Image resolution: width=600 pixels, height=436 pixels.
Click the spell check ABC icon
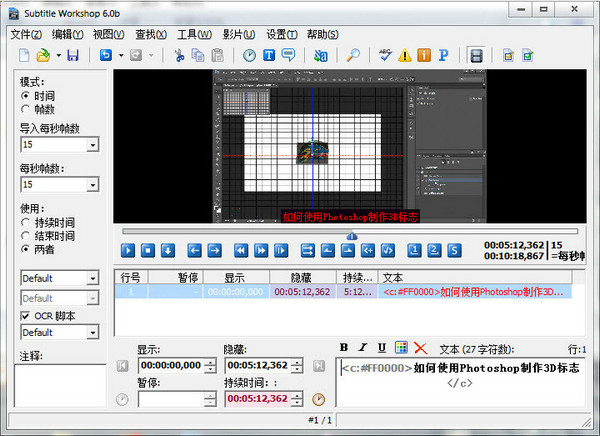pyautogui.click(x=386, y=55)
